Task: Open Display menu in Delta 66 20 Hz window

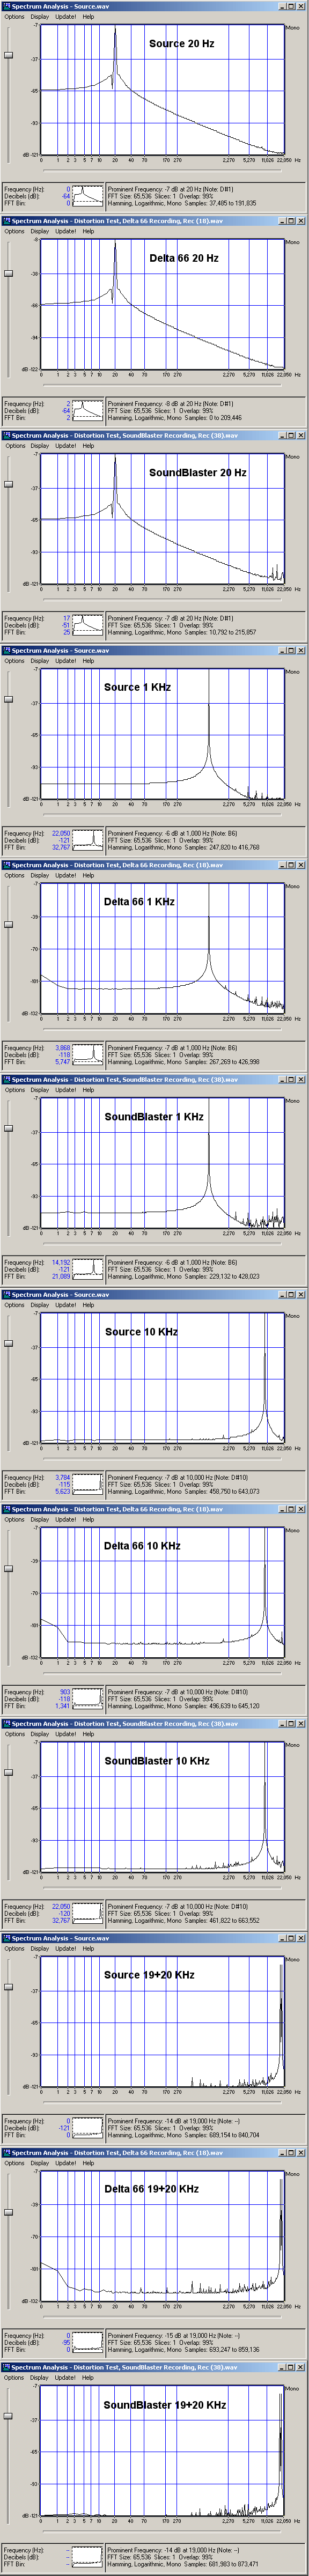Action: coord(40,231)
